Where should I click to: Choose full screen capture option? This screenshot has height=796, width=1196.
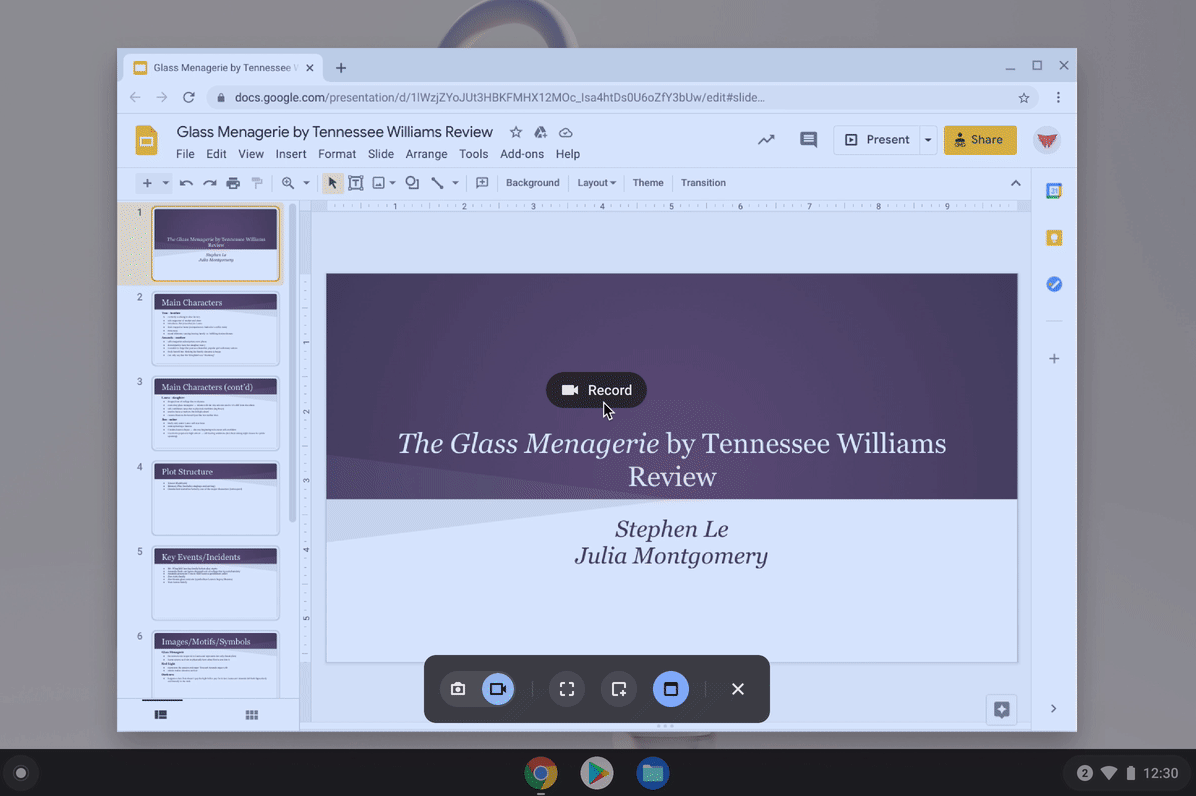click(x=567, y=689)
